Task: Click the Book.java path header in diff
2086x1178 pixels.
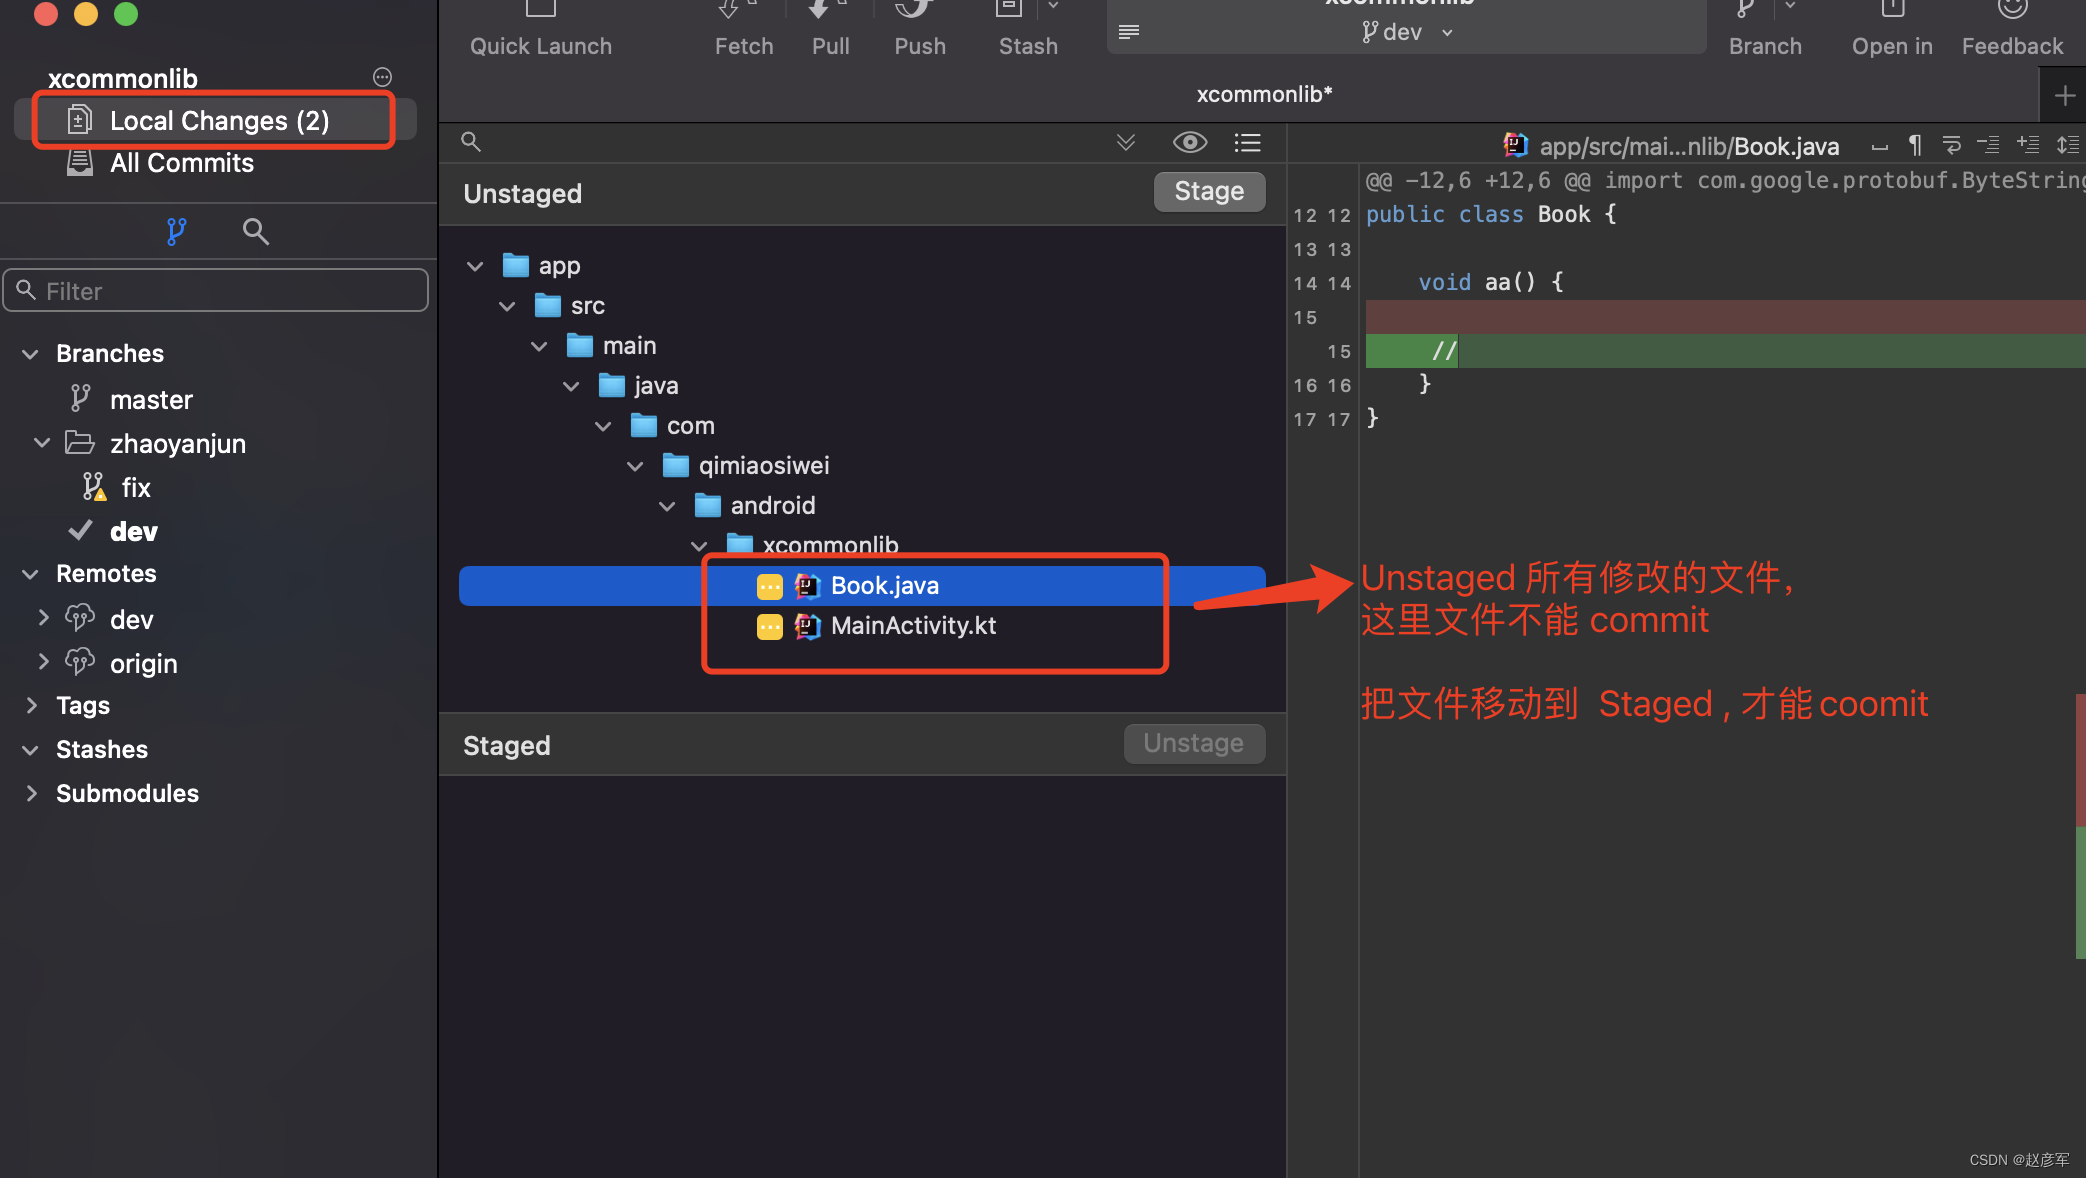Action: [1670, 146]
